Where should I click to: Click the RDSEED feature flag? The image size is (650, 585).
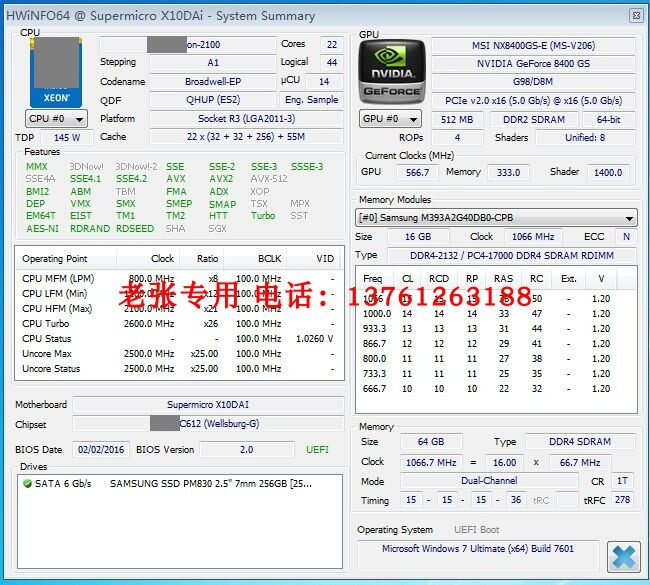(x=135, y=228)
